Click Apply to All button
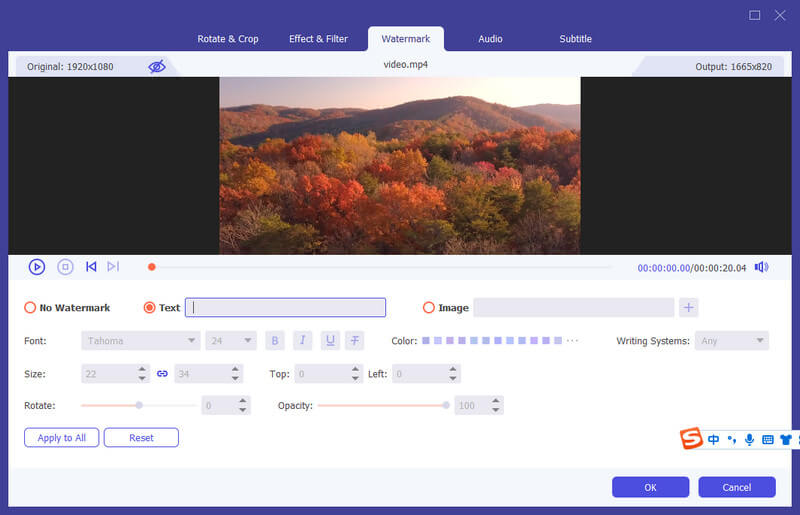The width and height of the screenshot is (800, 515). [62, 437]
